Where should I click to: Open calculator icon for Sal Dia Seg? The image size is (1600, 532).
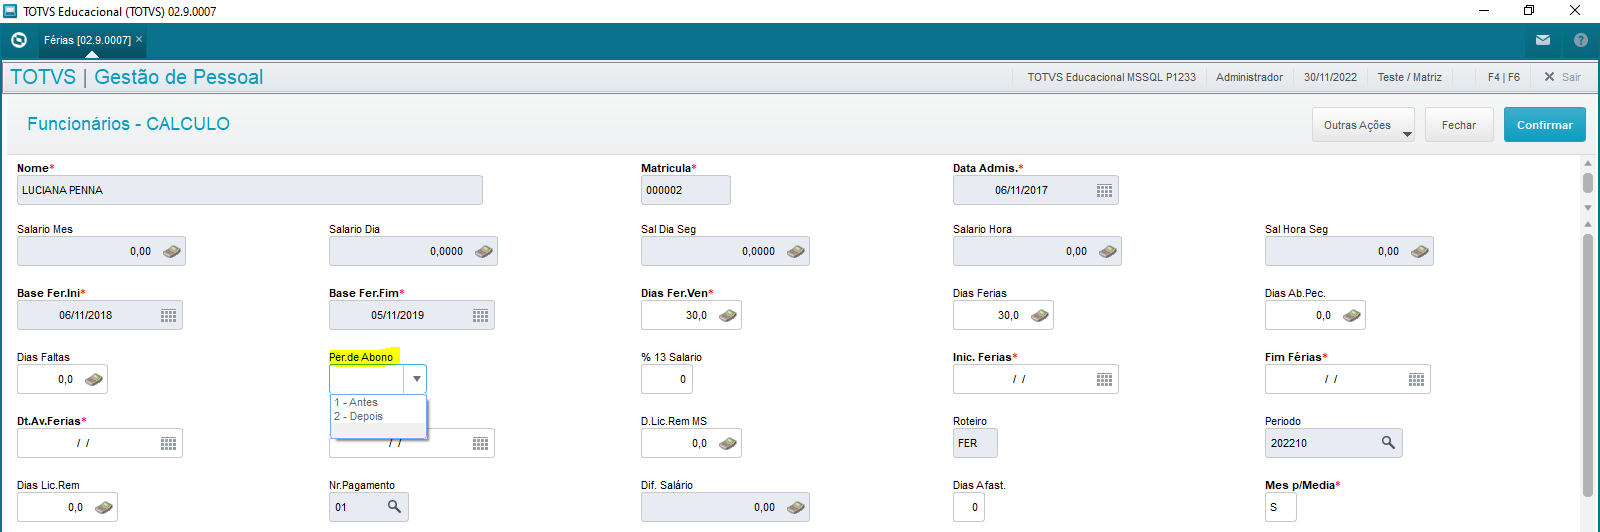[x=796, y=251]
